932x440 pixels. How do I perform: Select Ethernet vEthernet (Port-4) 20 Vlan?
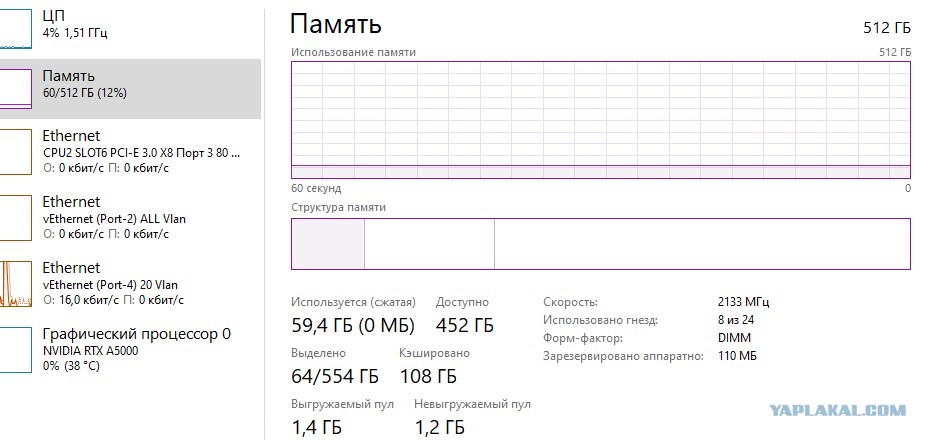pyautogui.click(x=130, y=284)
